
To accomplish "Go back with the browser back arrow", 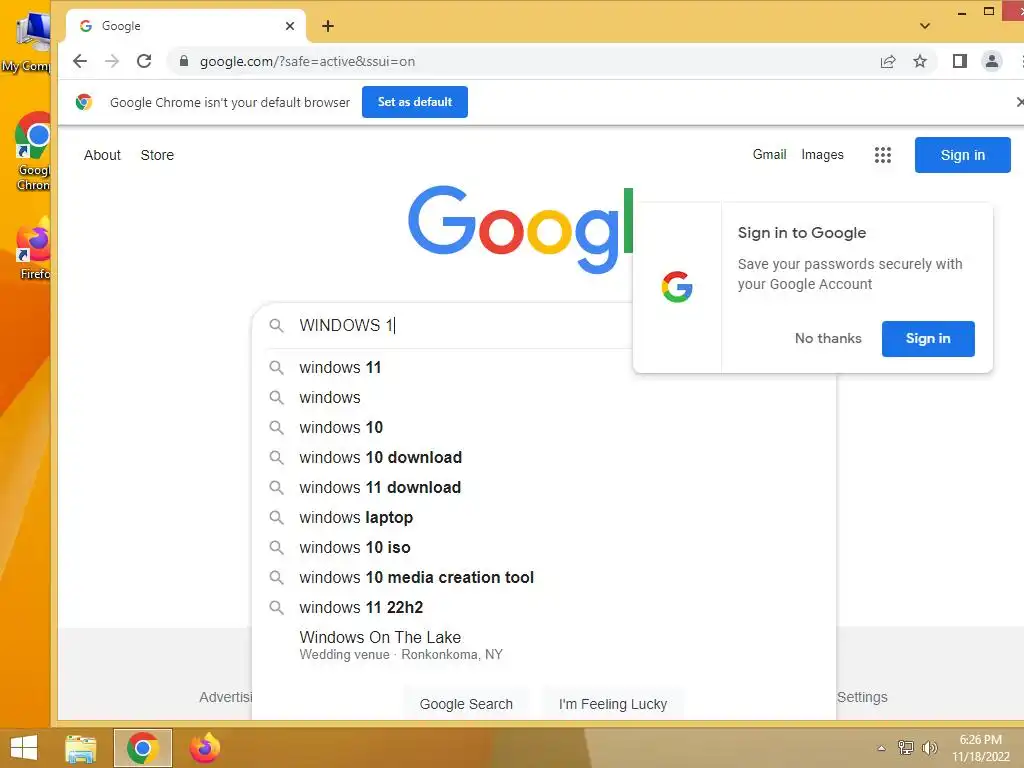I will (x=80, y=61).
